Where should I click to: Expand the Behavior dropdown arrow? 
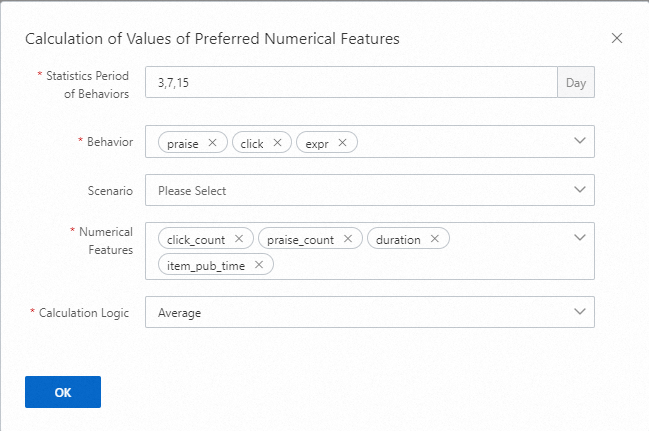point(579,141)
